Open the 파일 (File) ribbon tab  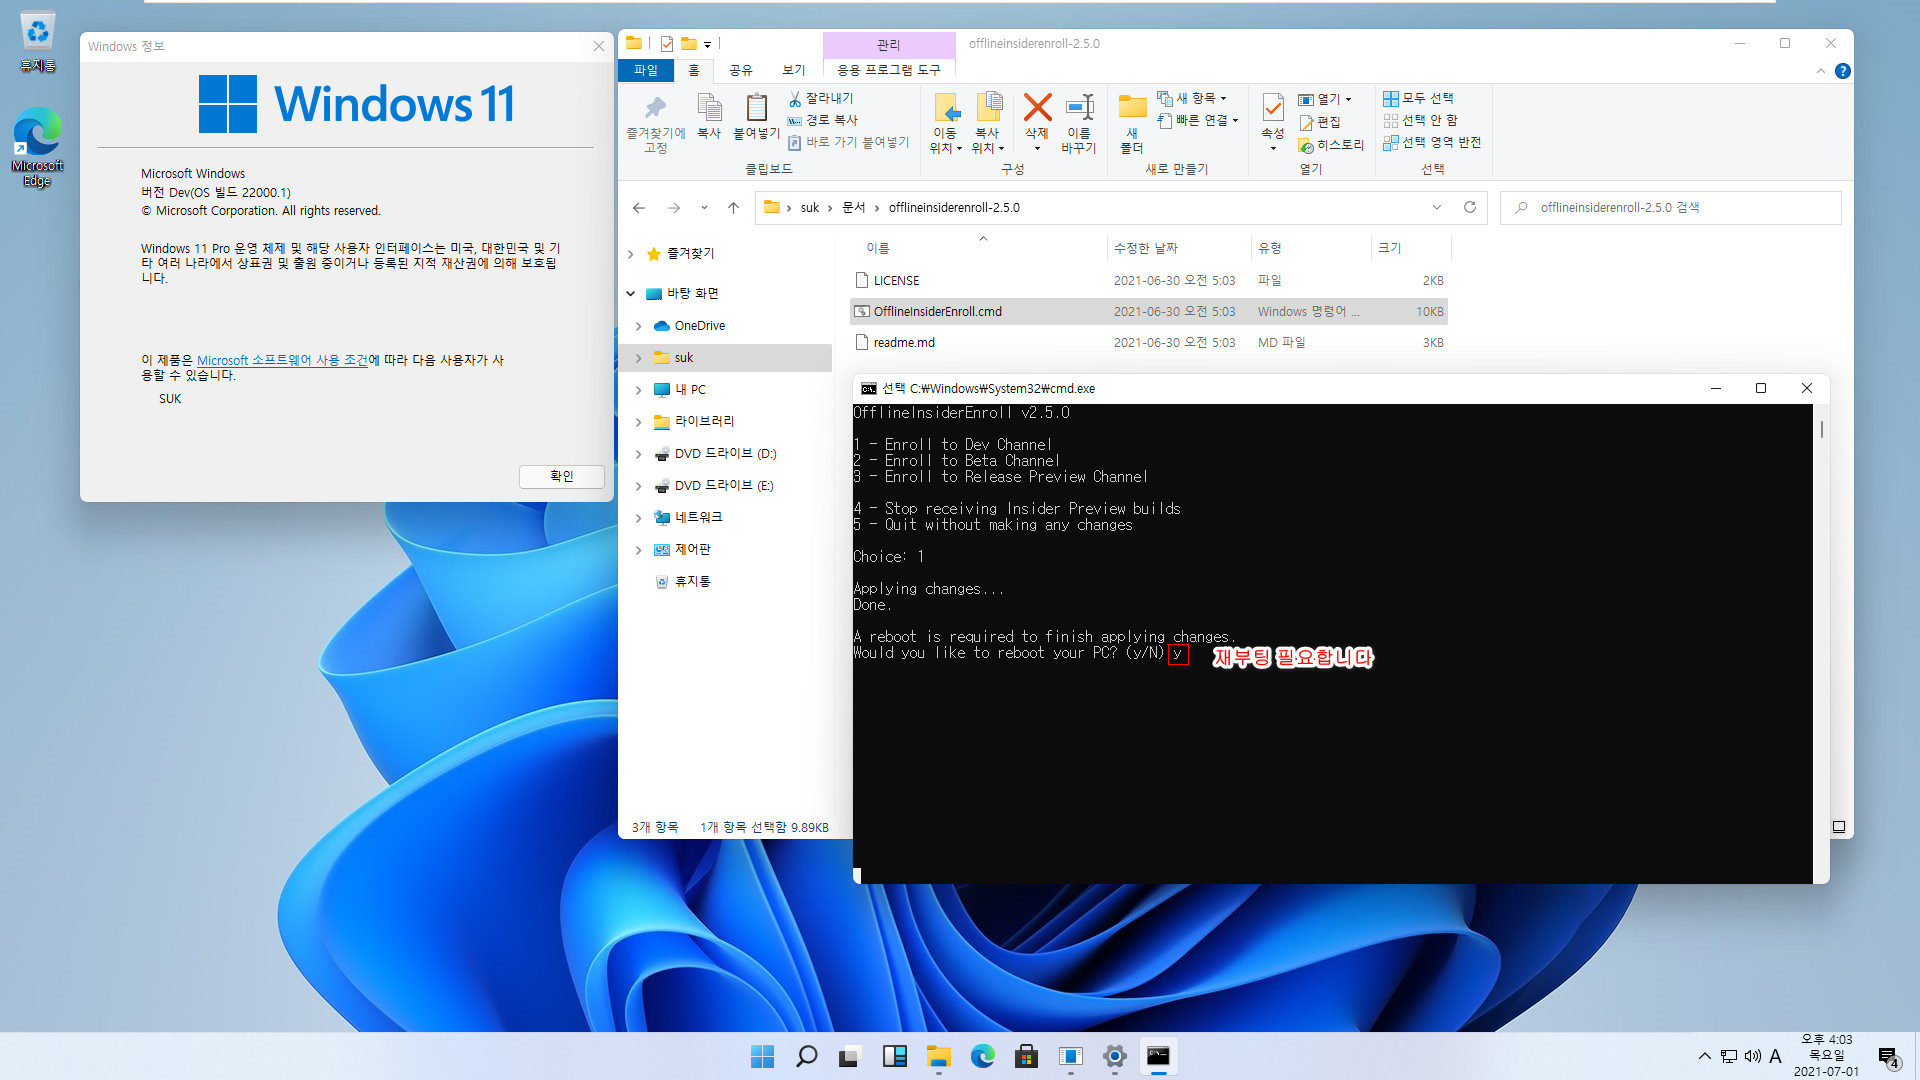coord(646,70)
